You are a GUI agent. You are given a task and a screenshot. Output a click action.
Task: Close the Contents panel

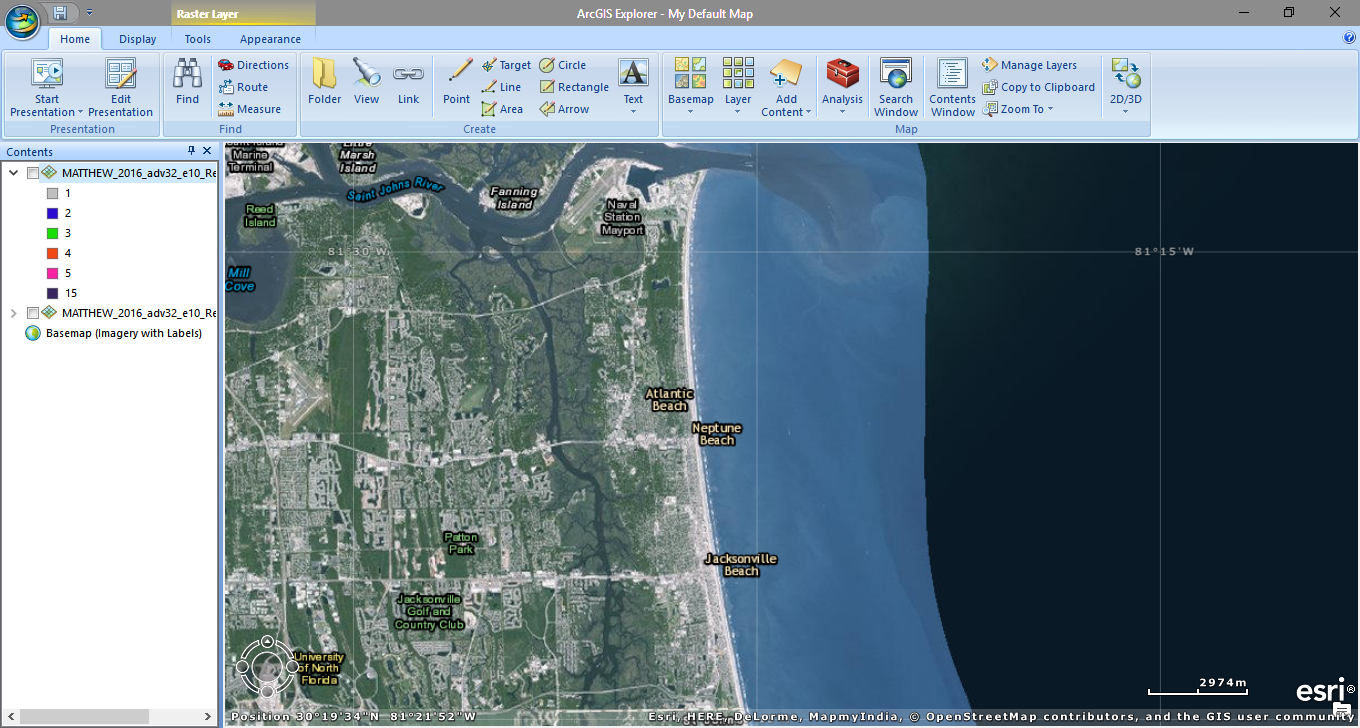[x=207, y=151]
